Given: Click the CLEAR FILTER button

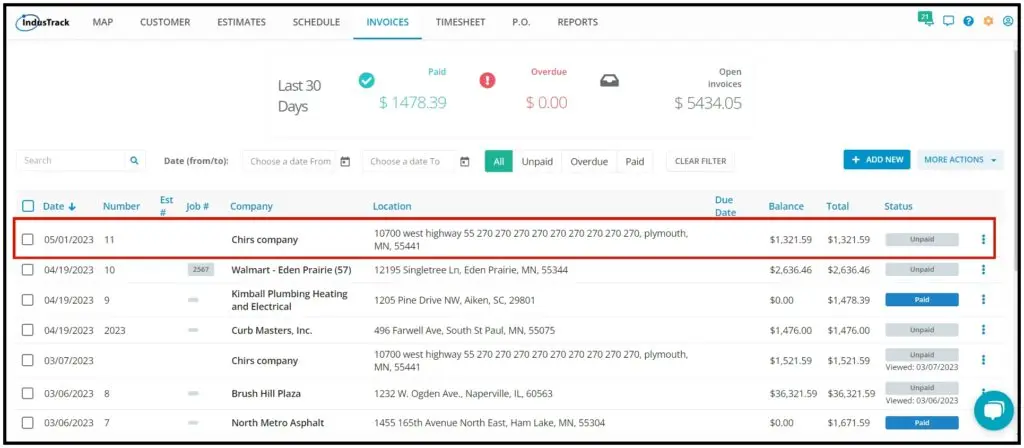Looking at the screenshot, I should click(700, 161).
